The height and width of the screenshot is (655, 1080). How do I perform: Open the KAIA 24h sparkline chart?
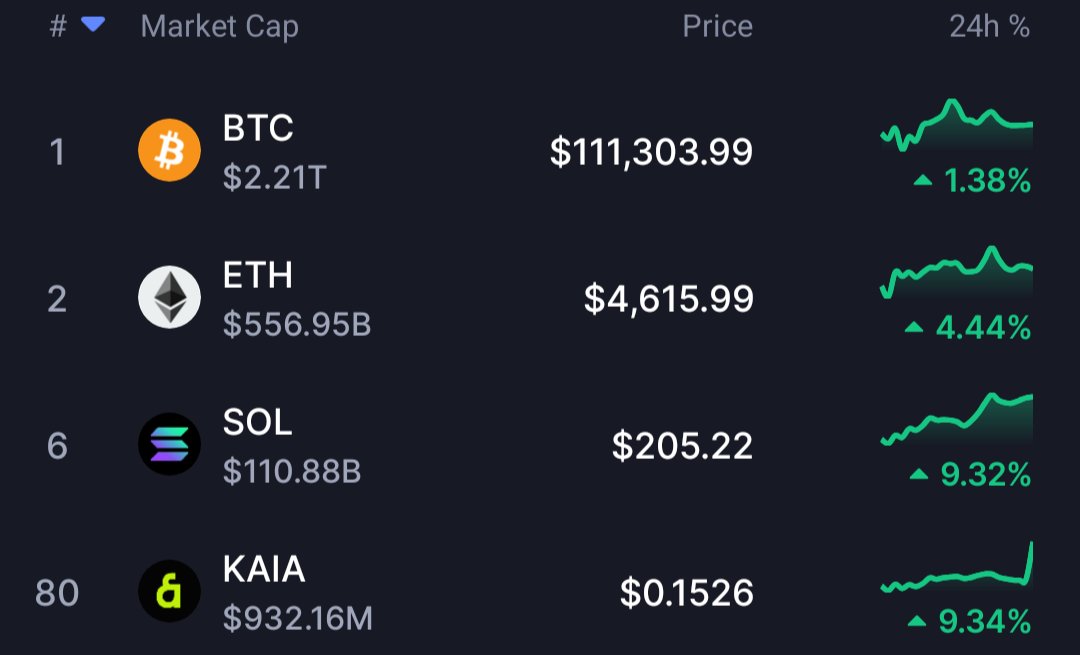coord(957,568)
